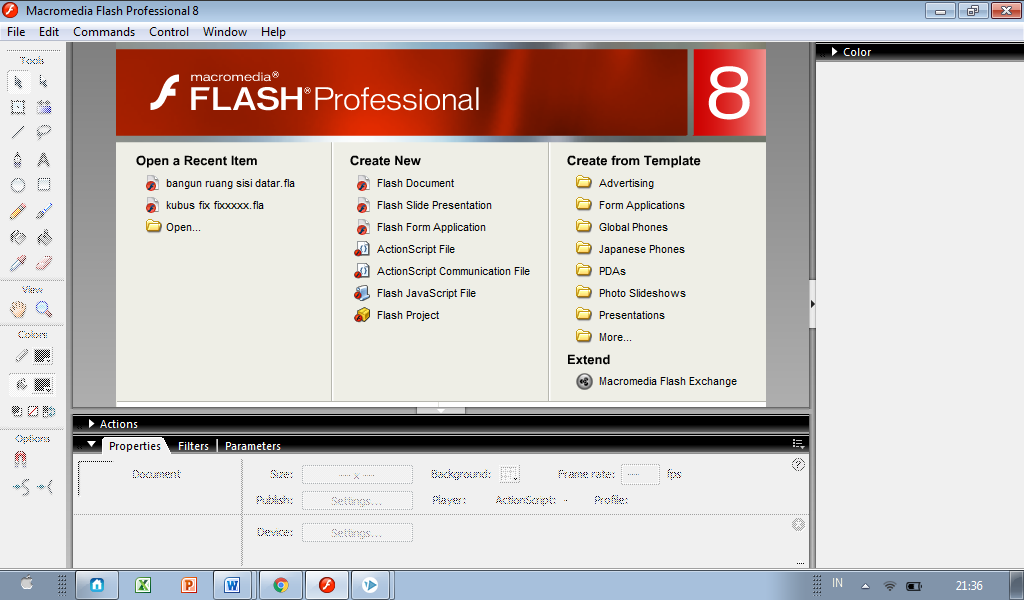Select the Eyedropper tool
This screenshot has width=1024, height=600.
click(18, 263)
